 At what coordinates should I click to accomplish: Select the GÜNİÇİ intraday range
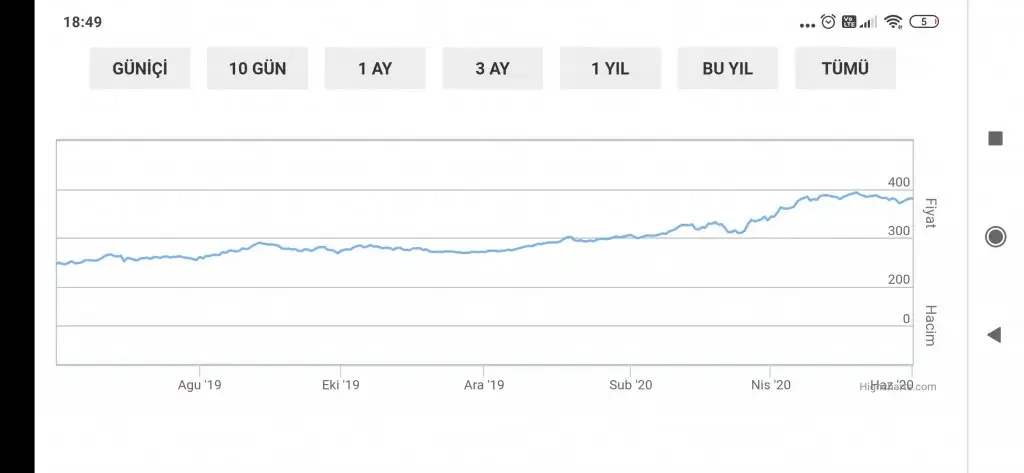click(x=140, y=69)
